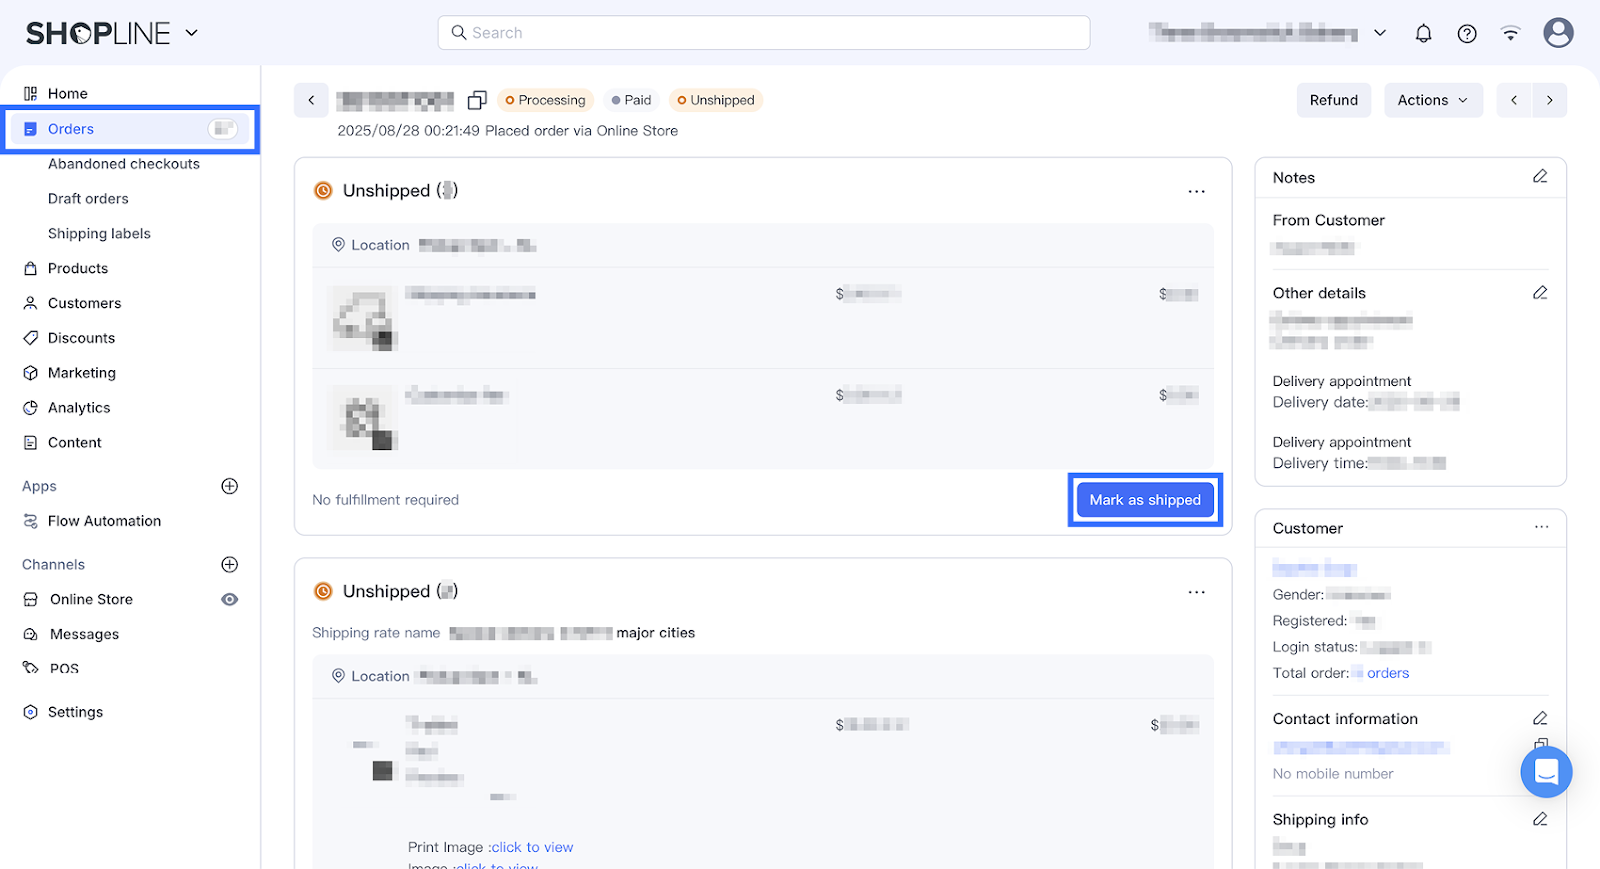This screenshot has width=1600, height=869.
Task: Go to Home in the sidebar
Action: tap(68, 93)
